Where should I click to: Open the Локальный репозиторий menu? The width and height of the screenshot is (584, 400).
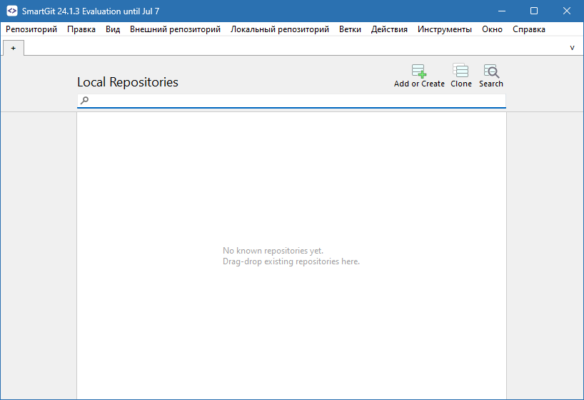click(x=280, y=29)
